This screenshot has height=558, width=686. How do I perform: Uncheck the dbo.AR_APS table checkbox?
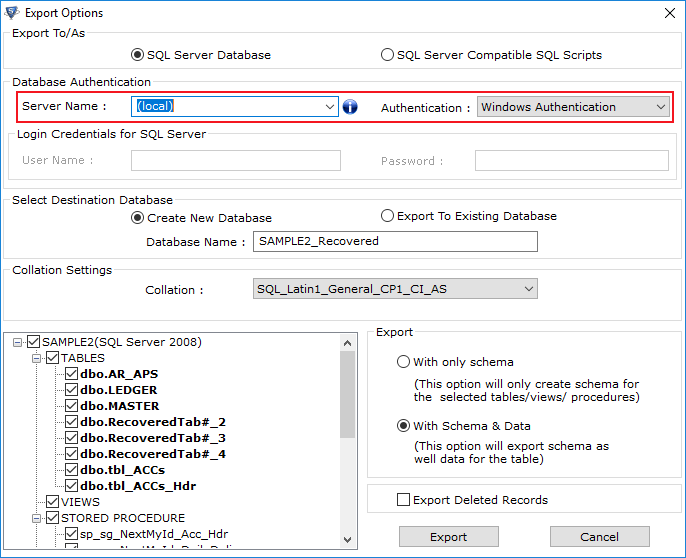pyautogui.click(x=71, y=374)
